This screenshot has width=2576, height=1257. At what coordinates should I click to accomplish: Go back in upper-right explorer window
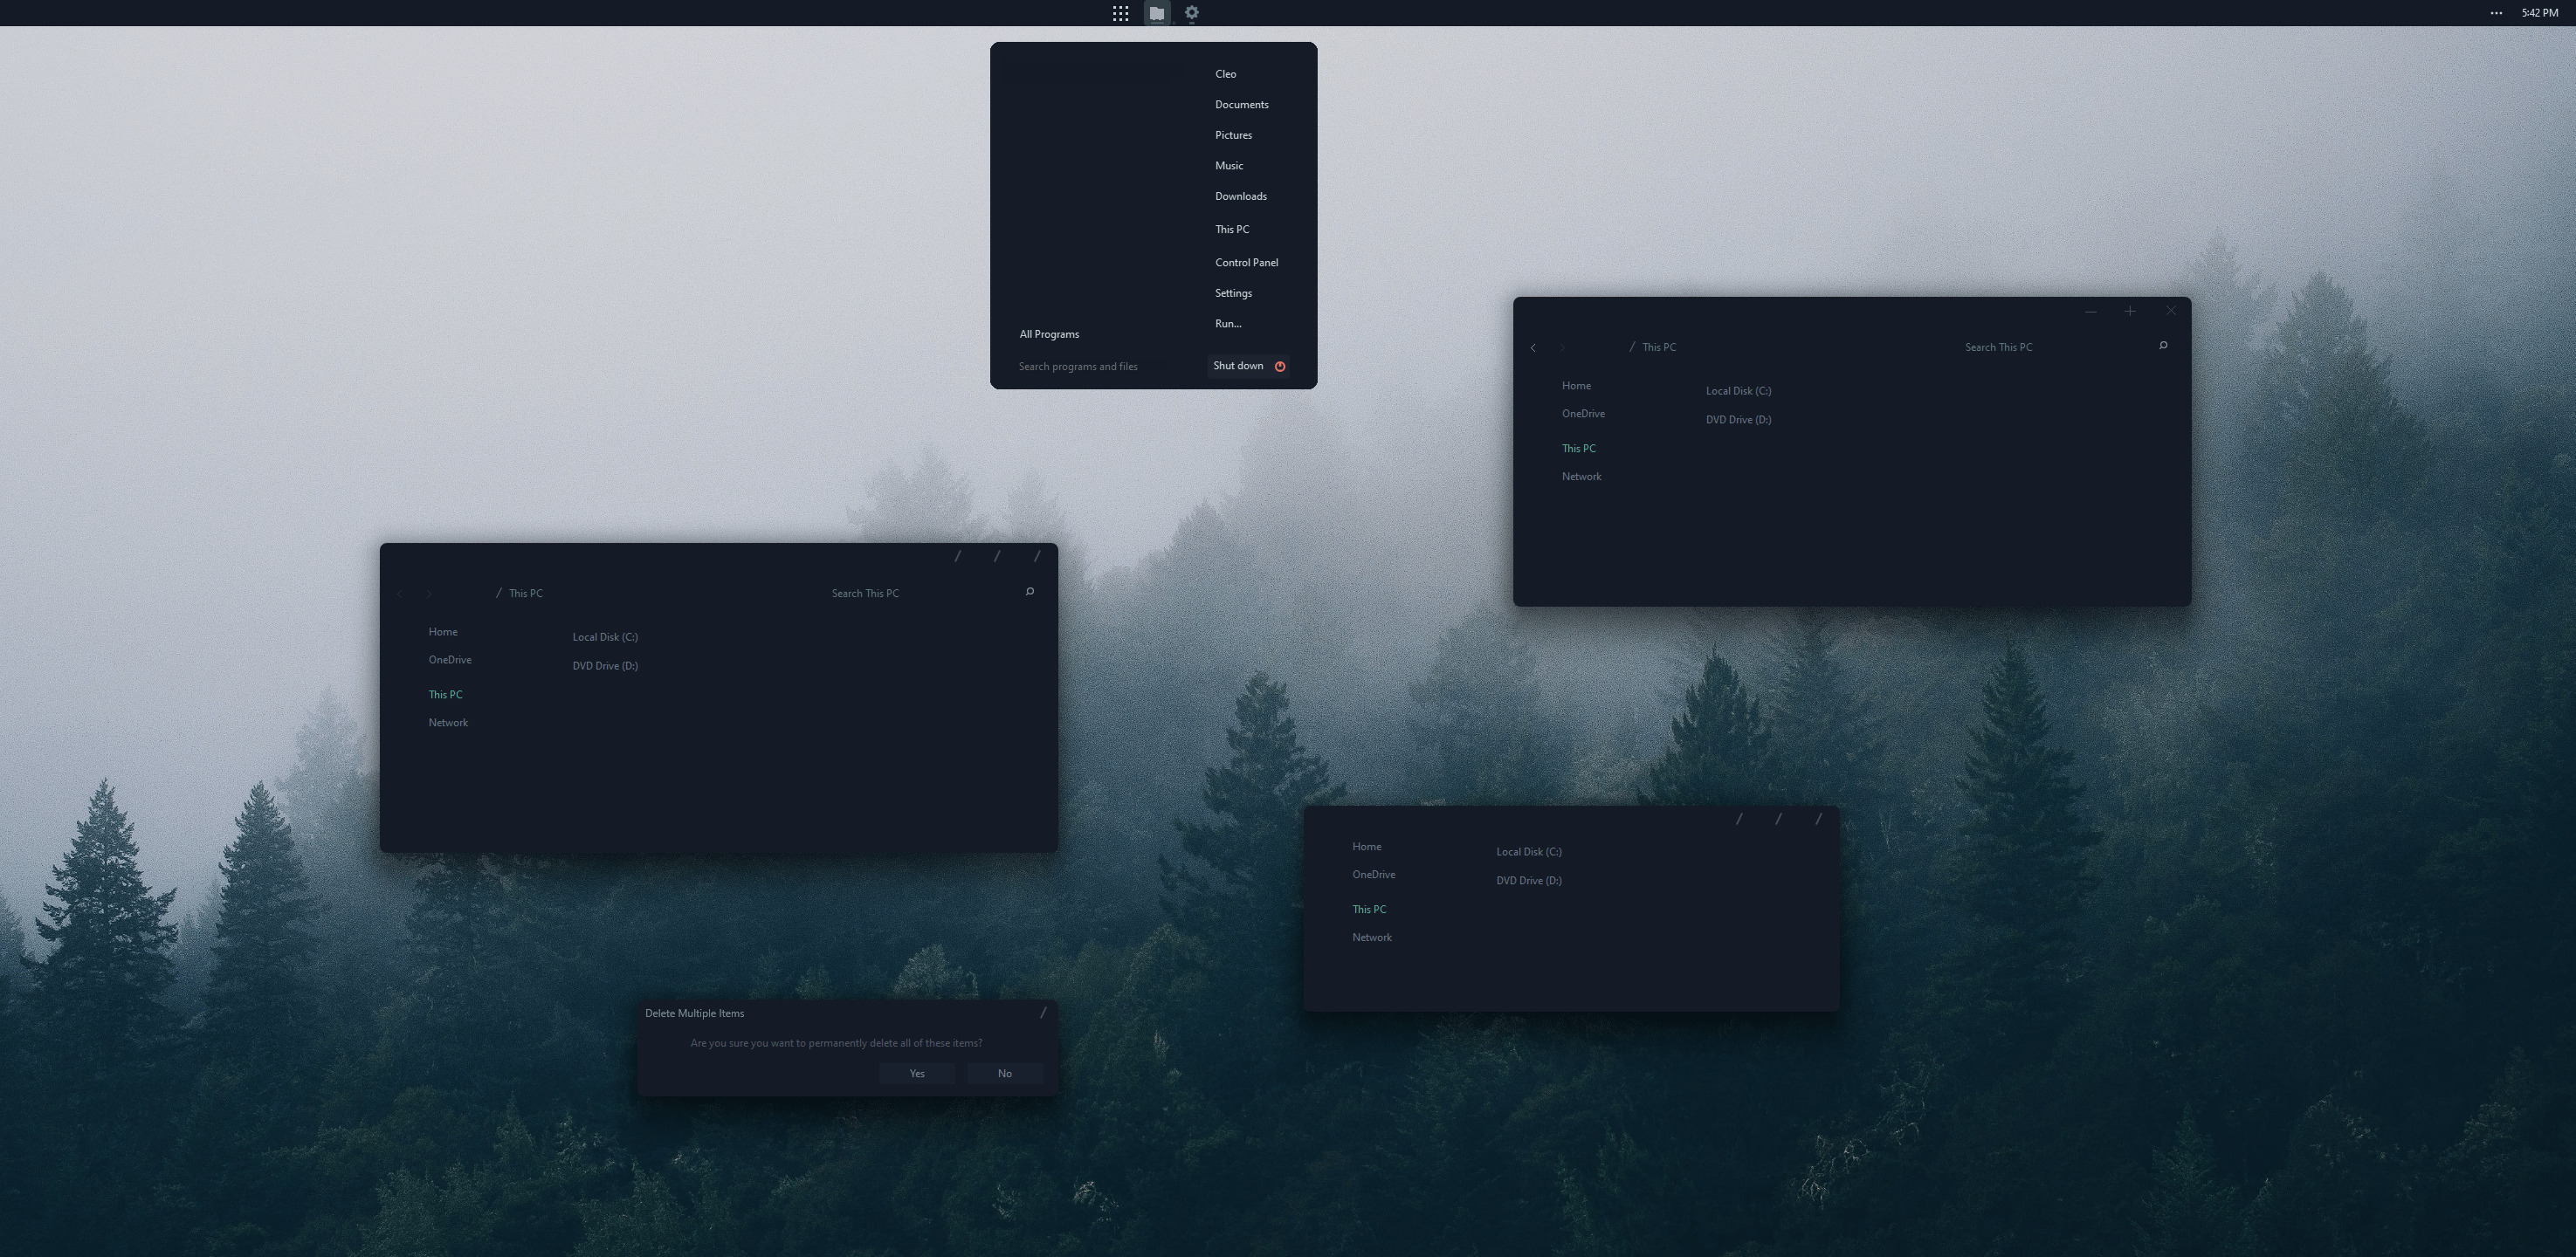click(1533, 348)
